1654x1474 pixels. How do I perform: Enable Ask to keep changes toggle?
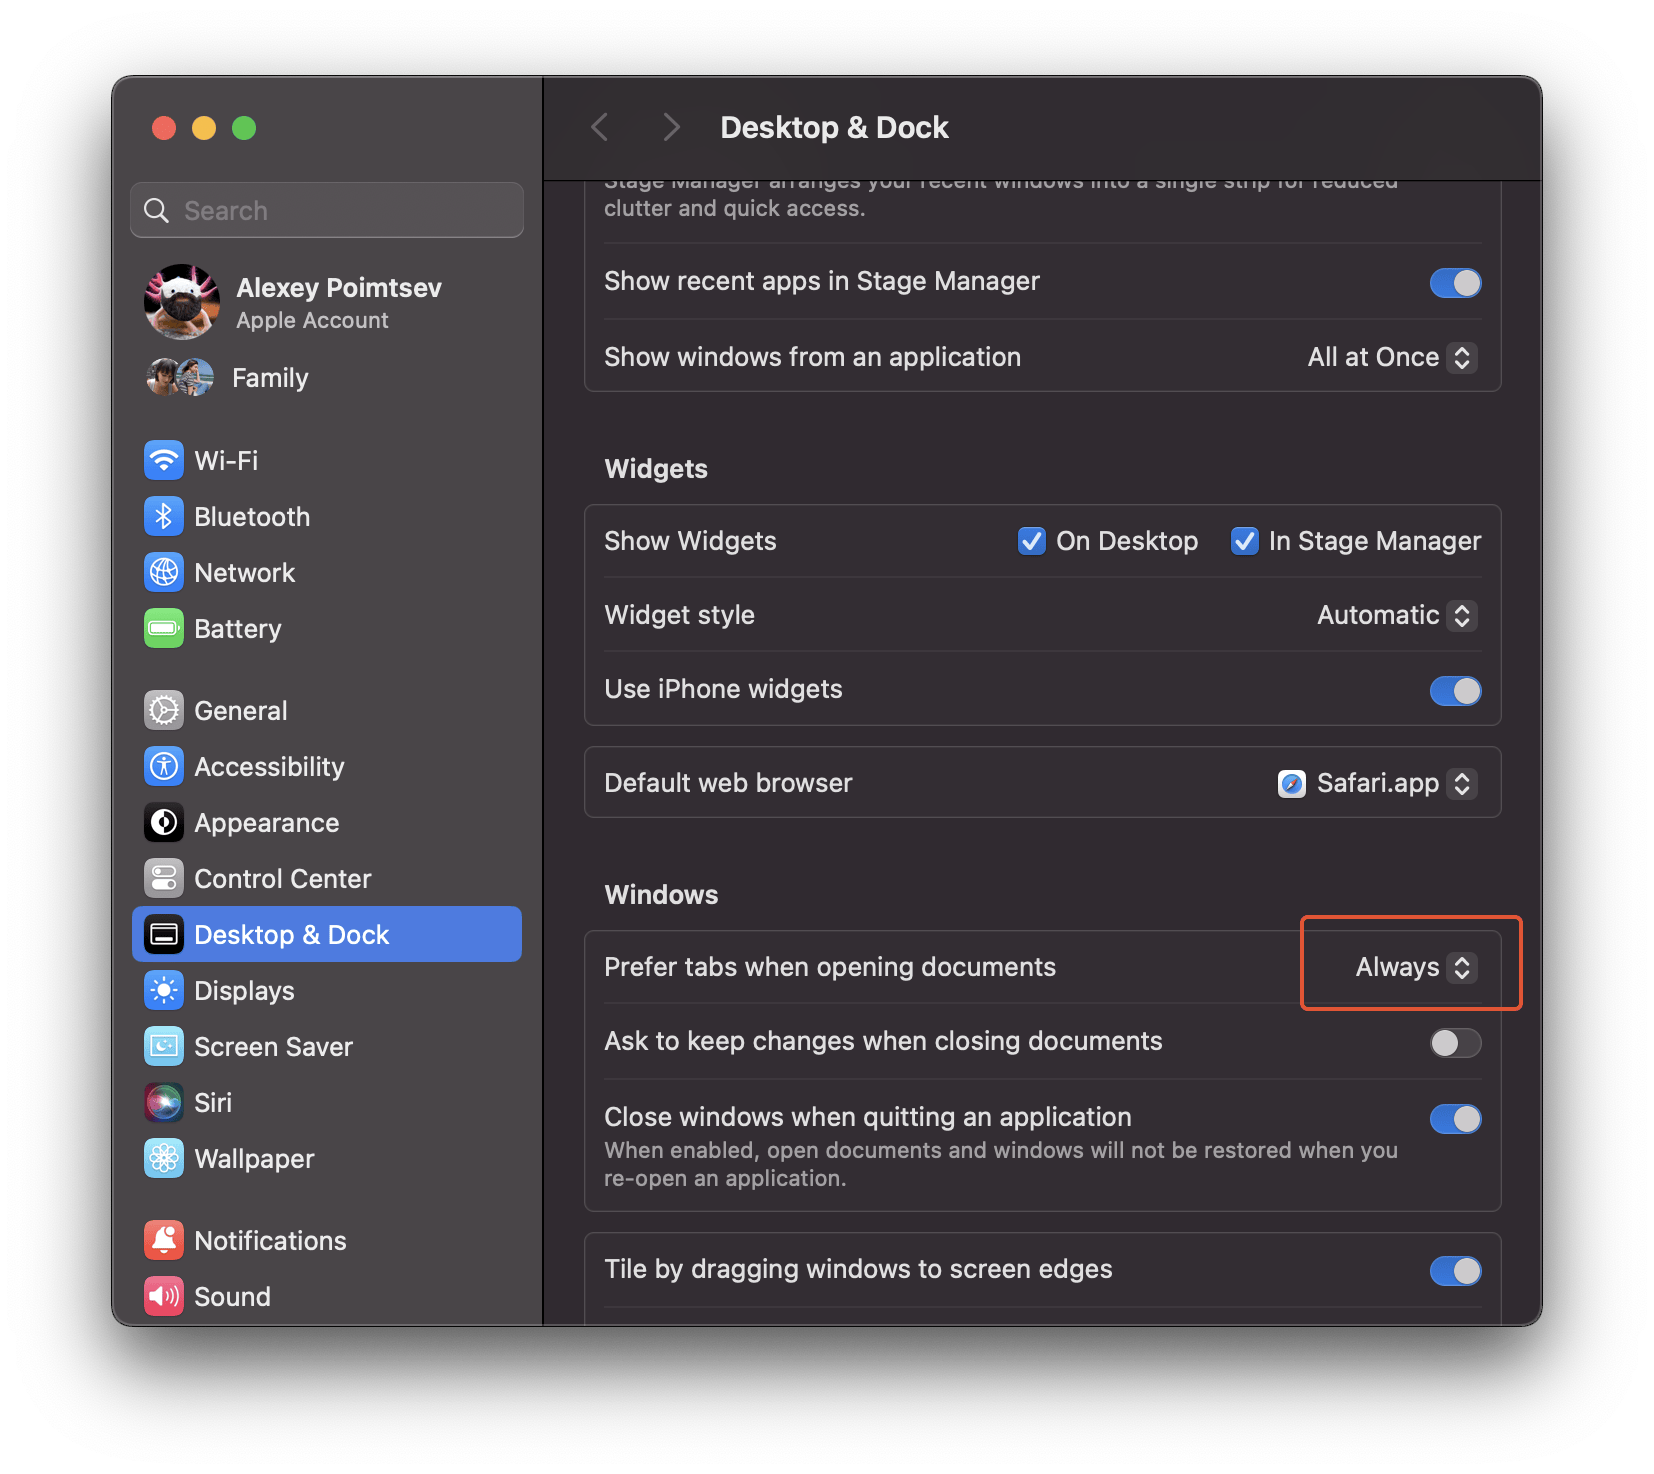coord(1455,1043)
